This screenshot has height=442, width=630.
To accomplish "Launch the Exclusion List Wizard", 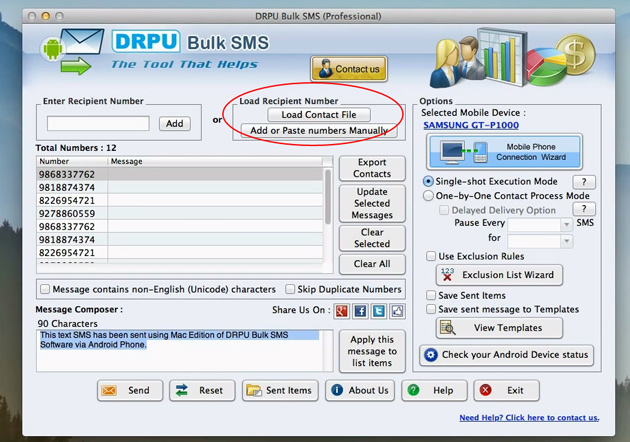I will point(499,275).
